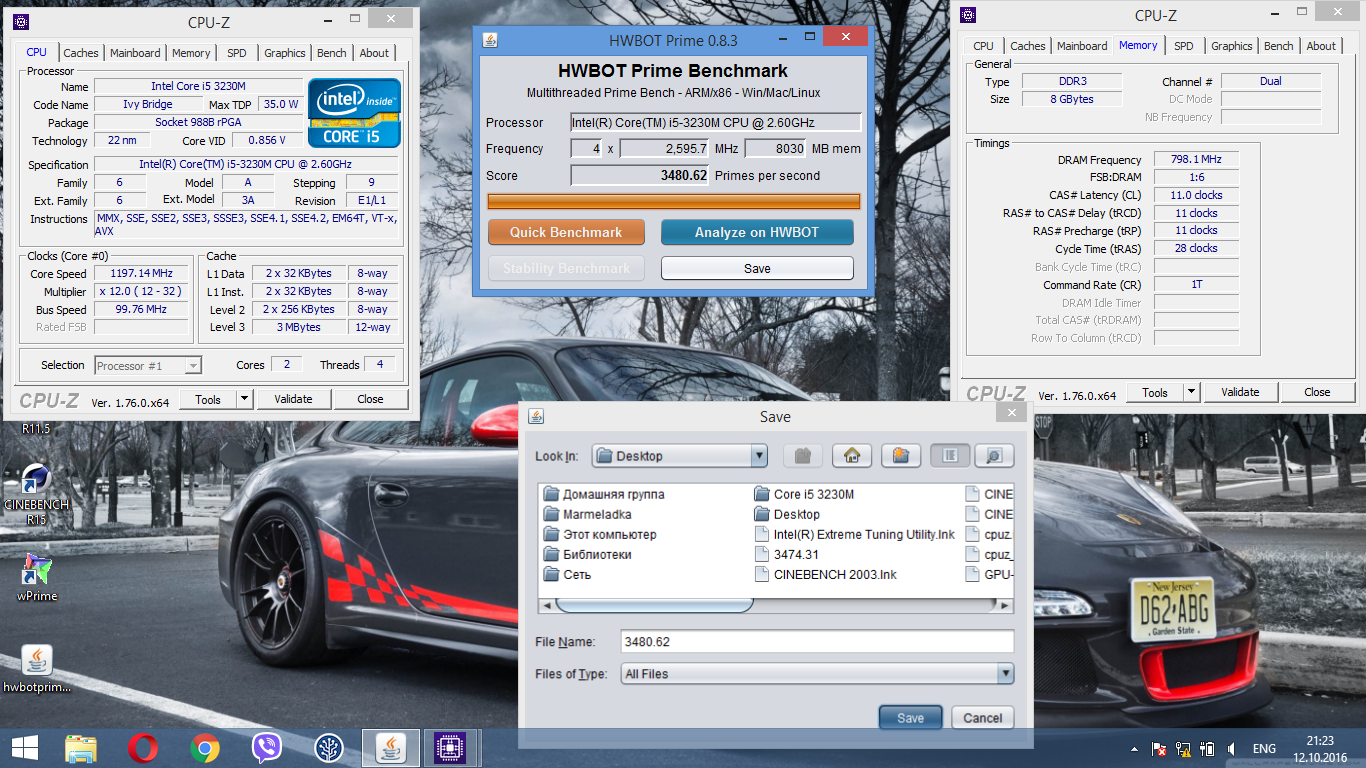Select Intel(R) Extreme Tuning Utility.lnk file
The width and height of the screenshot is (1366, 768).
855,534
